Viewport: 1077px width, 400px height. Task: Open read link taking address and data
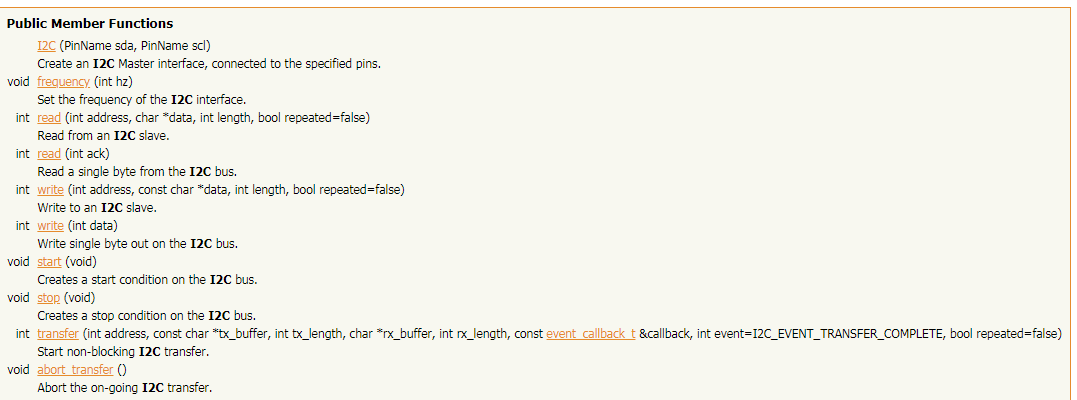(x=49, y=118)
